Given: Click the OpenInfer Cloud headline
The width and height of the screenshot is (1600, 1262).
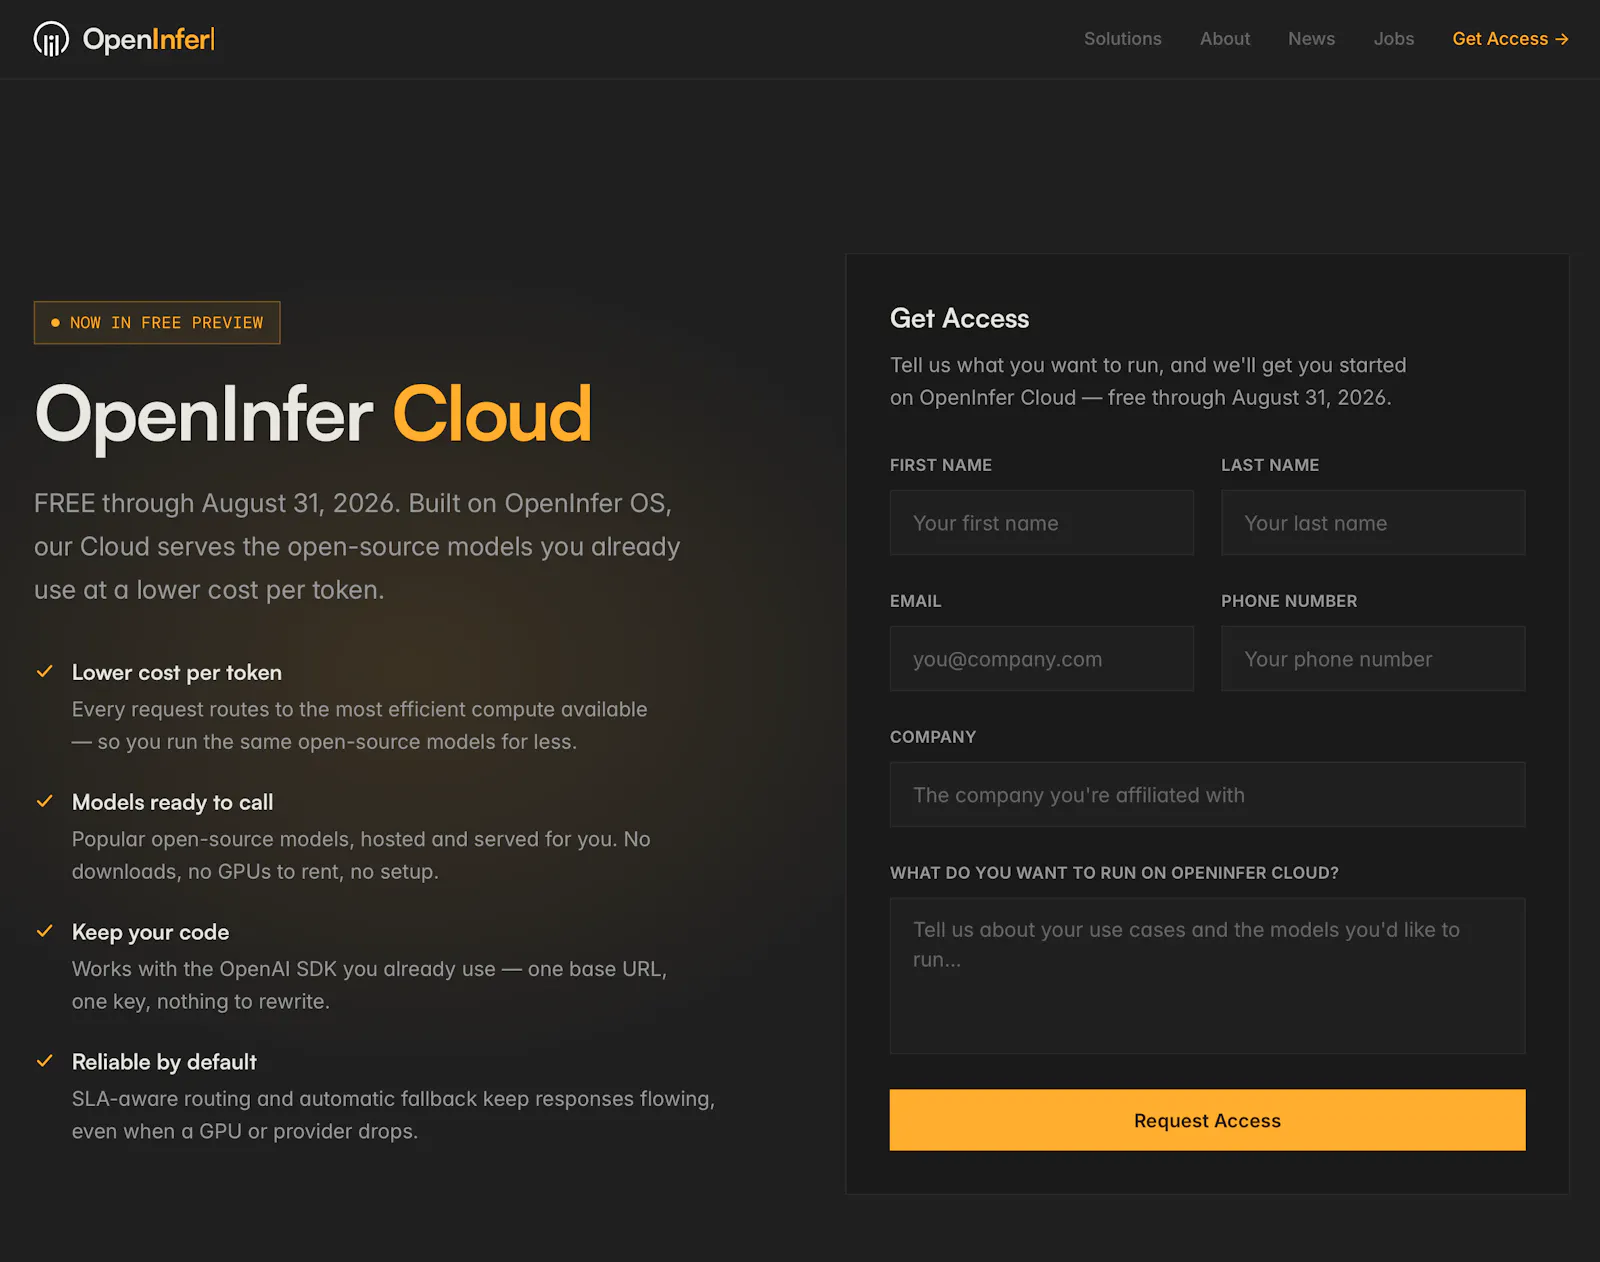Looking at the screenshot, I should [313, 415].
